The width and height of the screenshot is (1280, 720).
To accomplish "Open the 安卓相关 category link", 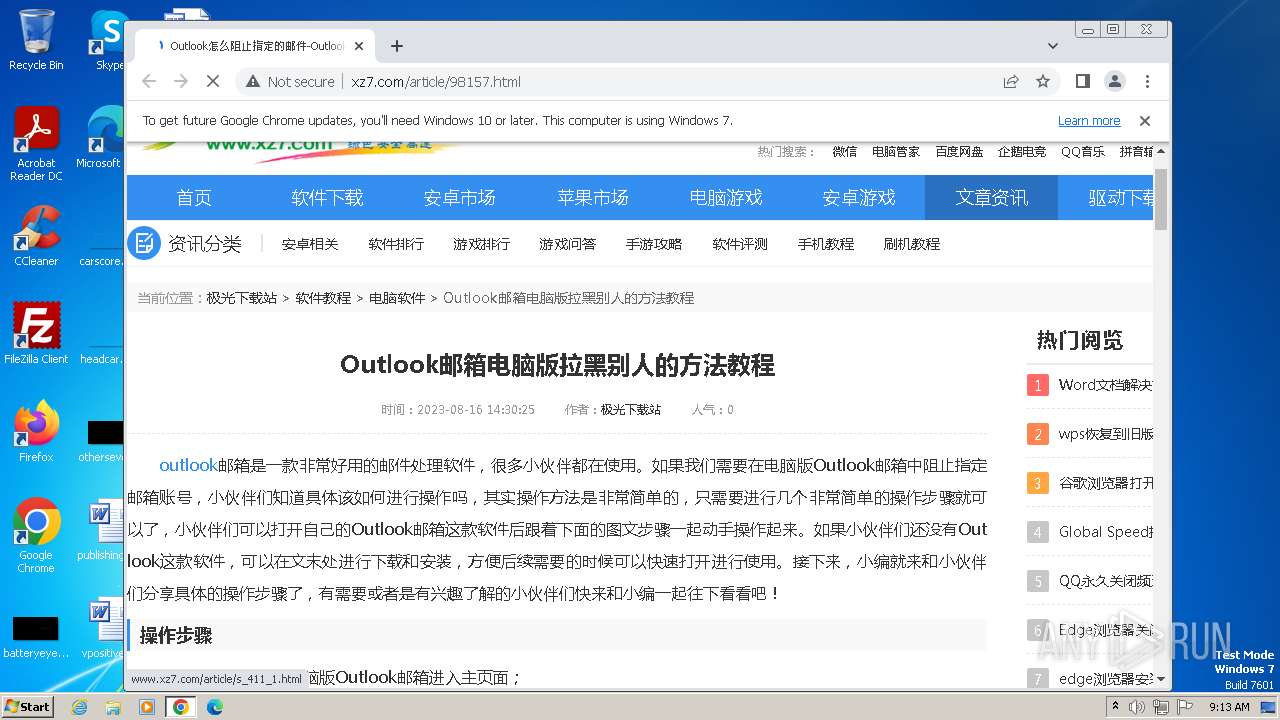I will click(x=310, y=244).
